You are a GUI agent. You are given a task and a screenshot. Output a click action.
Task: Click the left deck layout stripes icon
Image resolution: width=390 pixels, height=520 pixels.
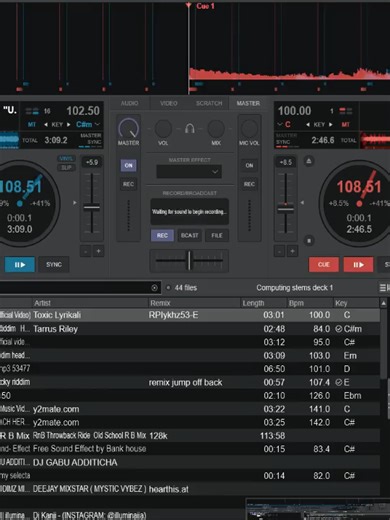pyautogui.click(x=32, y=111)
